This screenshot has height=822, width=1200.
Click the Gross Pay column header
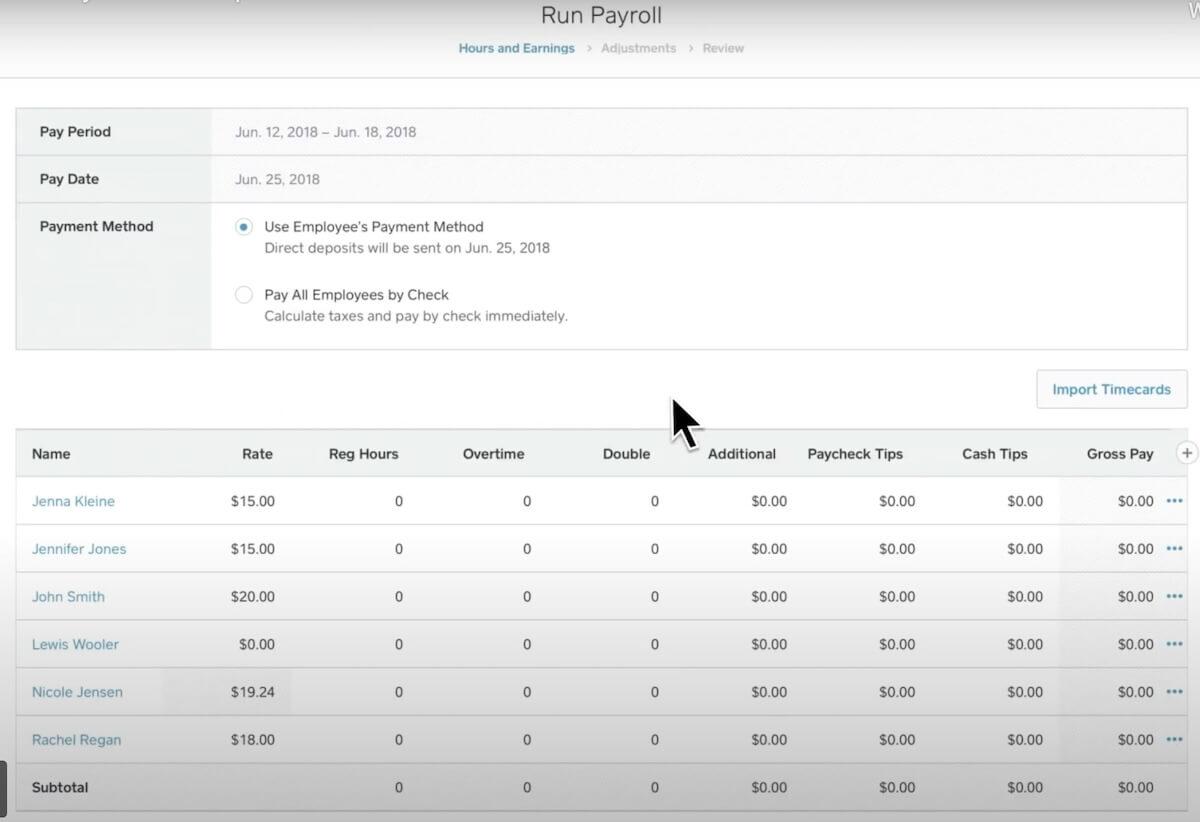pyautogui.click(x=1120, y=454)
